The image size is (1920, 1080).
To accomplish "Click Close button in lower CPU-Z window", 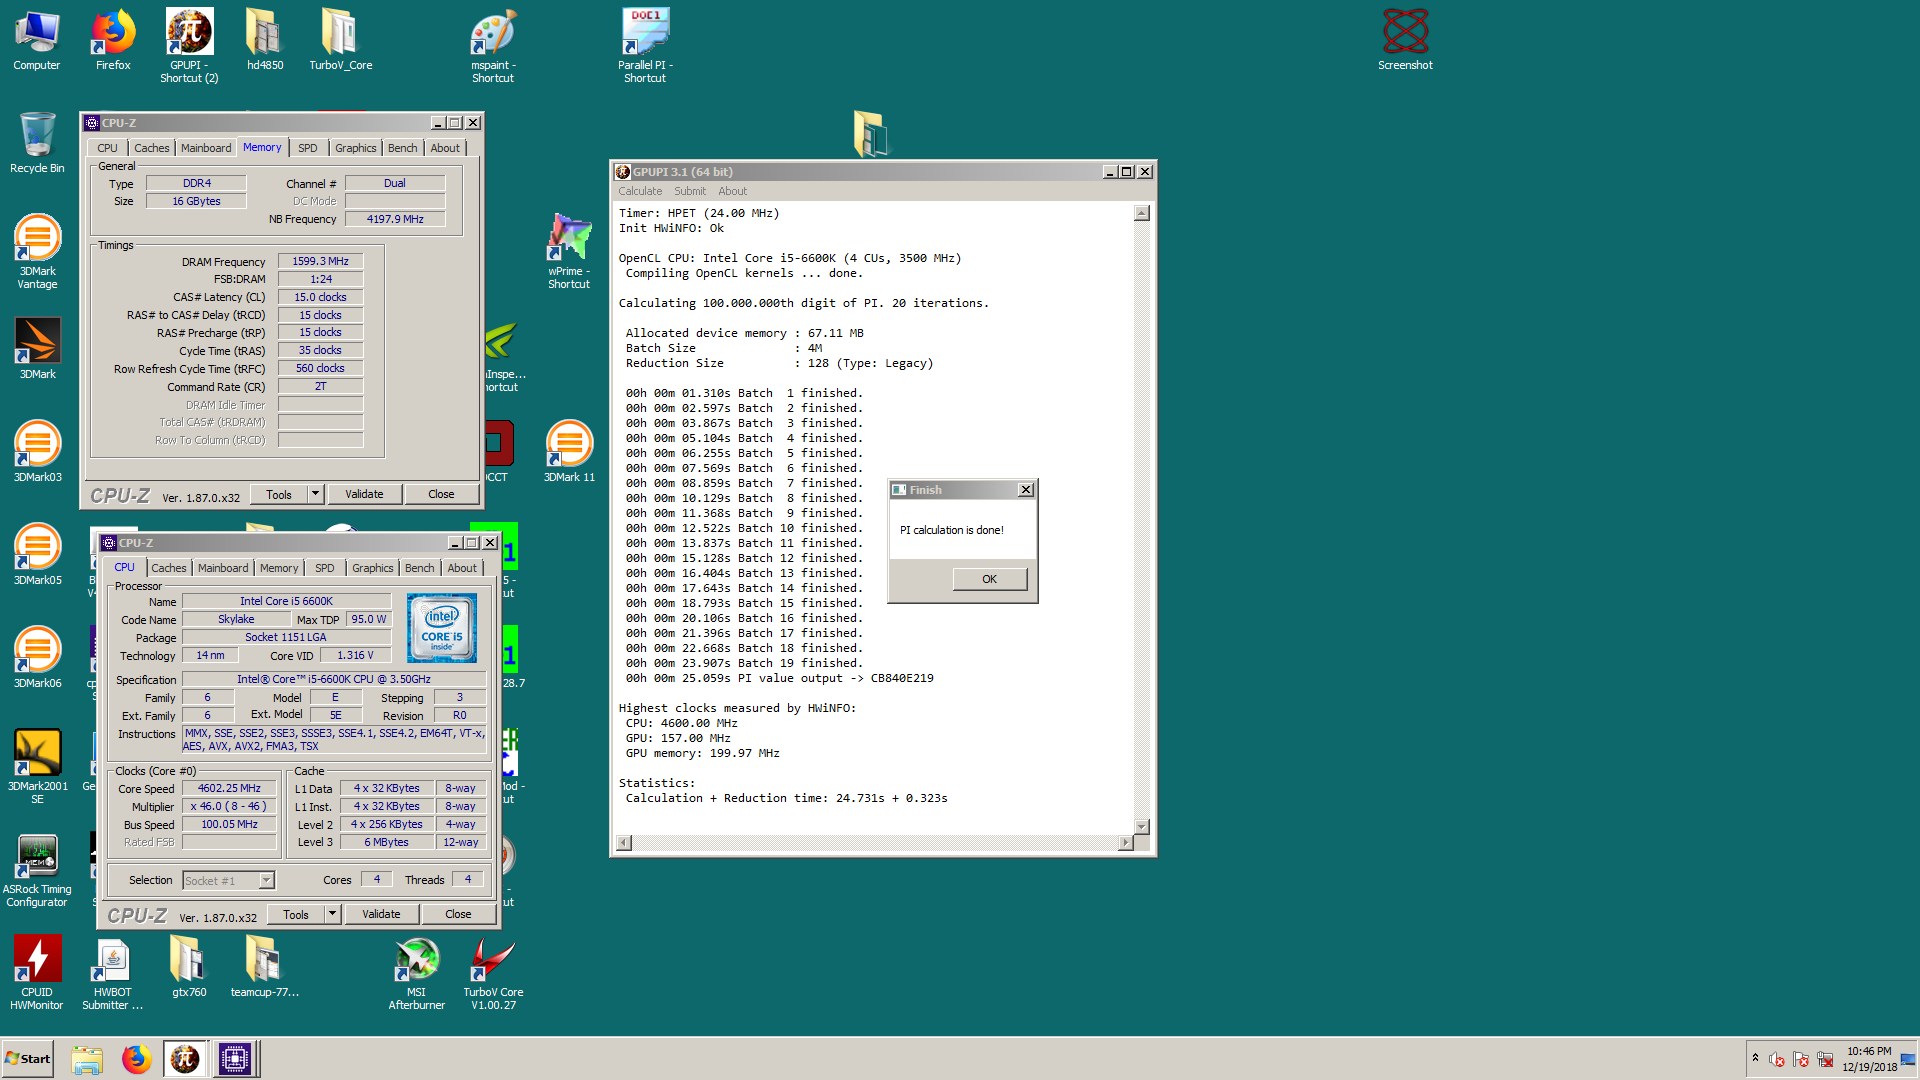I will click(458, 914).
